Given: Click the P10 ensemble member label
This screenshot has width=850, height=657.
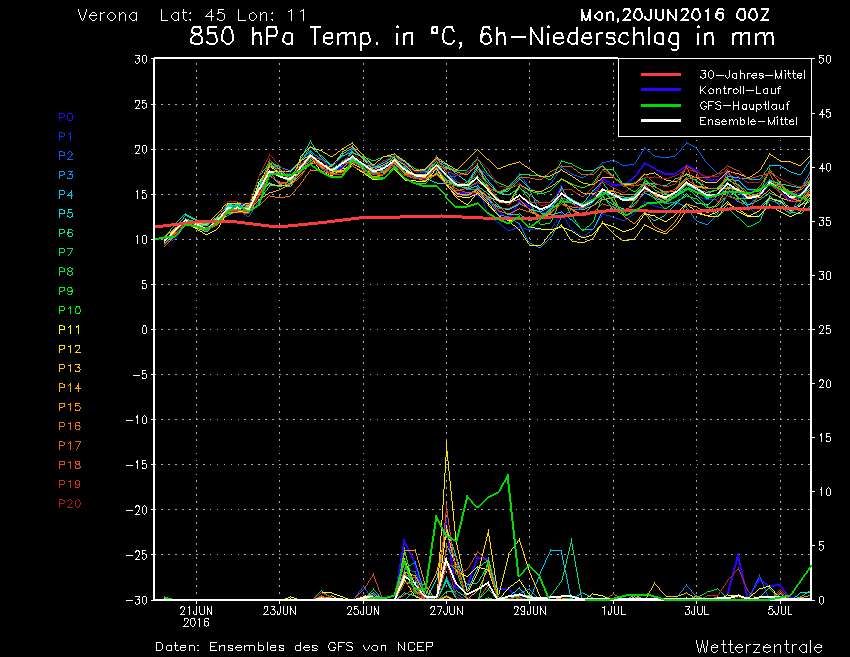Looking at the screenshot, I should [70, 310].
